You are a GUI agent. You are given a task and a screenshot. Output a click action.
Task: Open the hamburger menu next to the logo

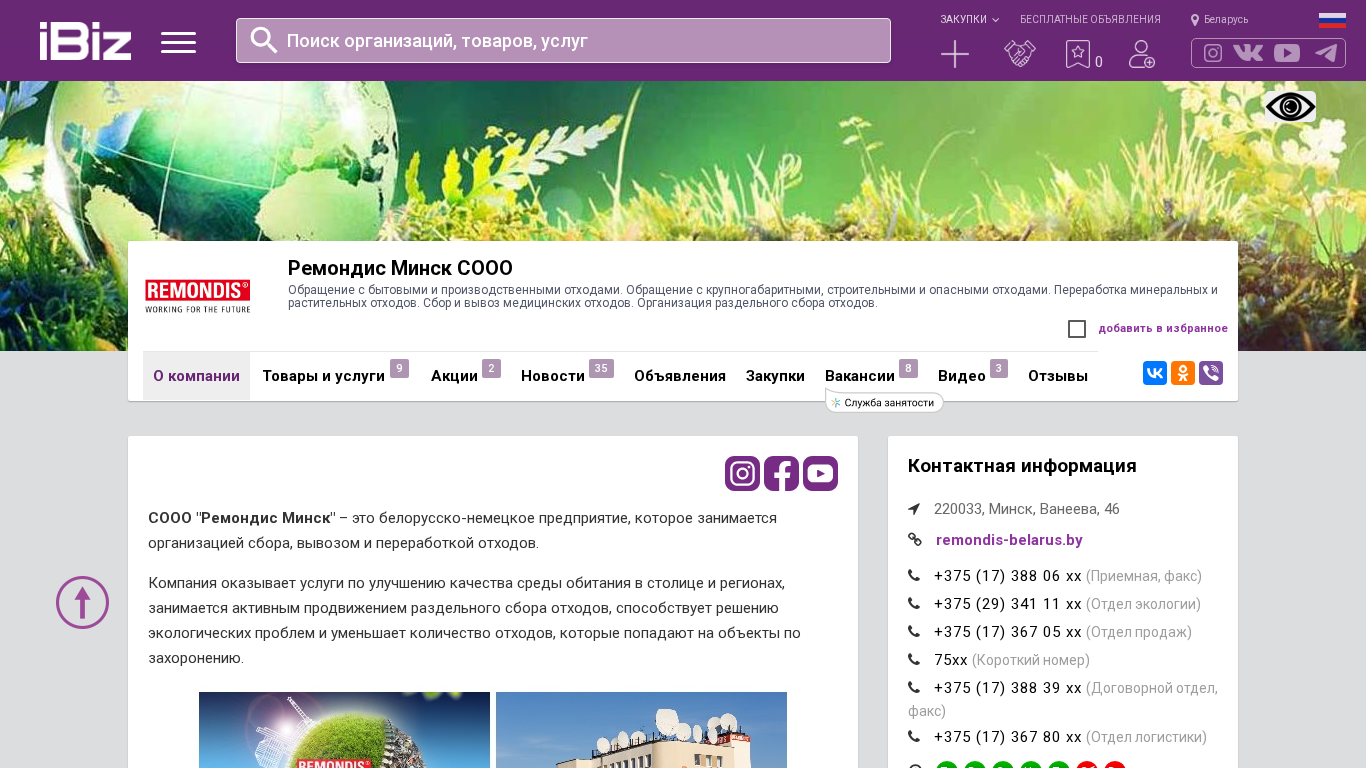point(178,42)
